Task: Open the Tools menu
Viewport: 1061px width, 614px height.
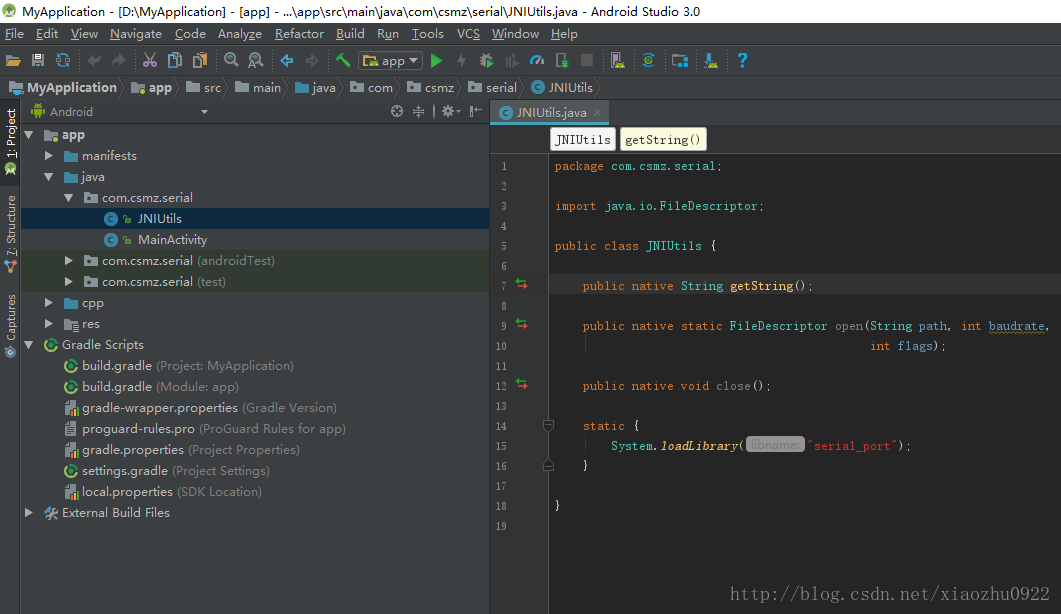Action: 428,34
